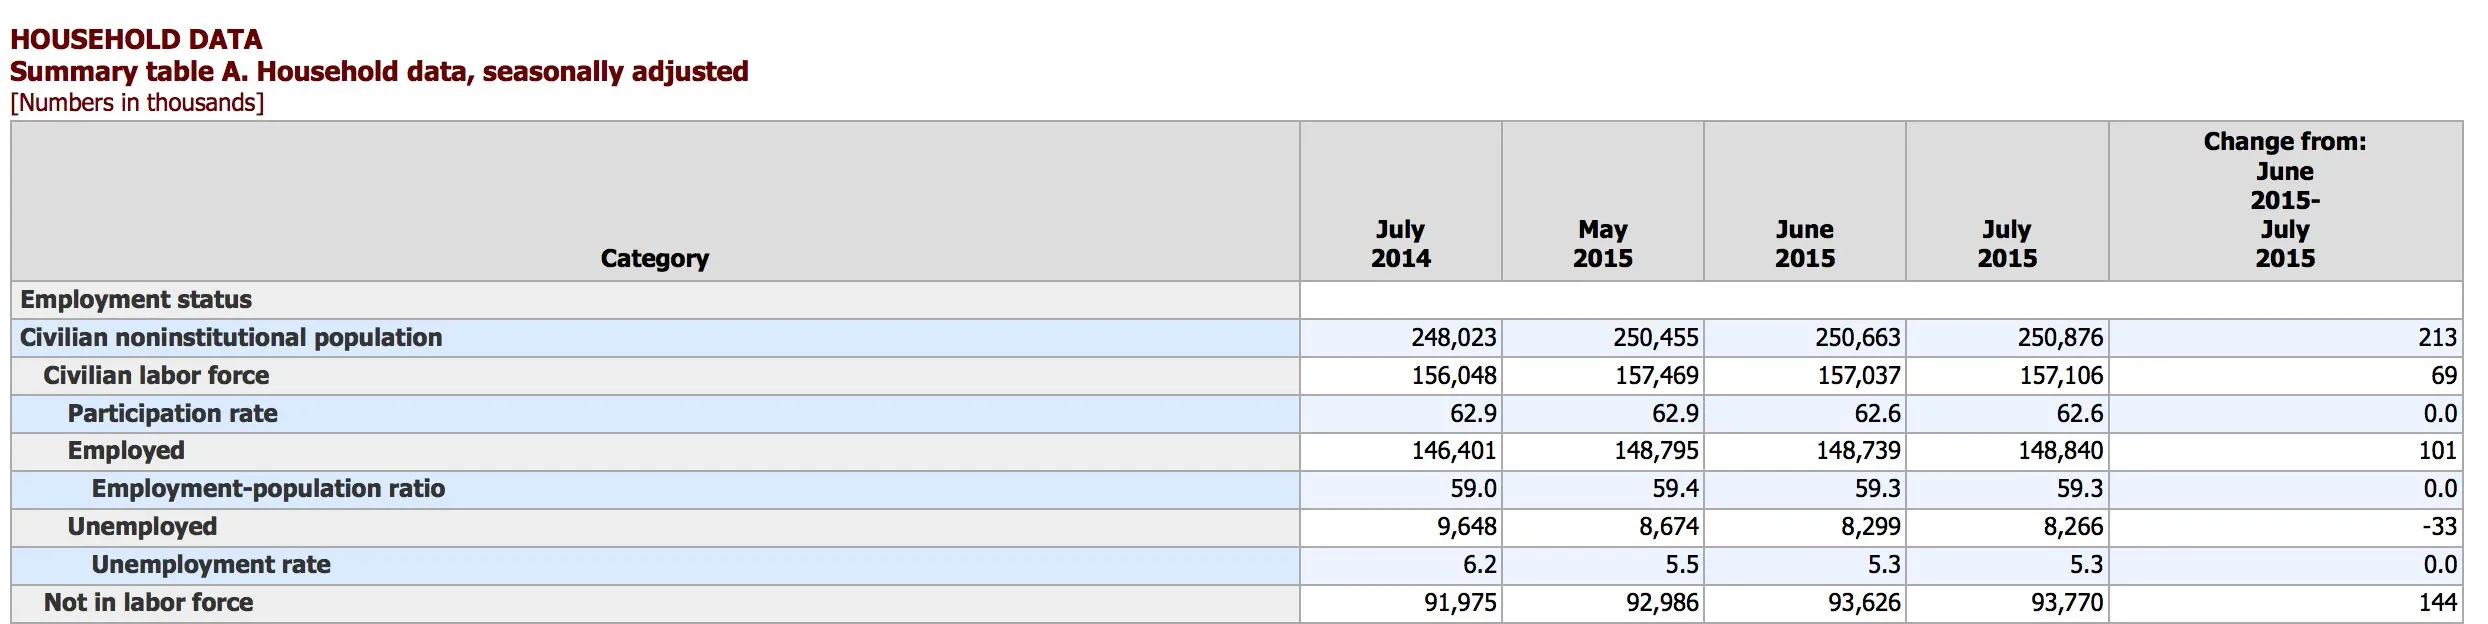Screen dimensions: 2488x624
Task: Select the Employment-population ratio row label
Action: click(x=268, y=489)
